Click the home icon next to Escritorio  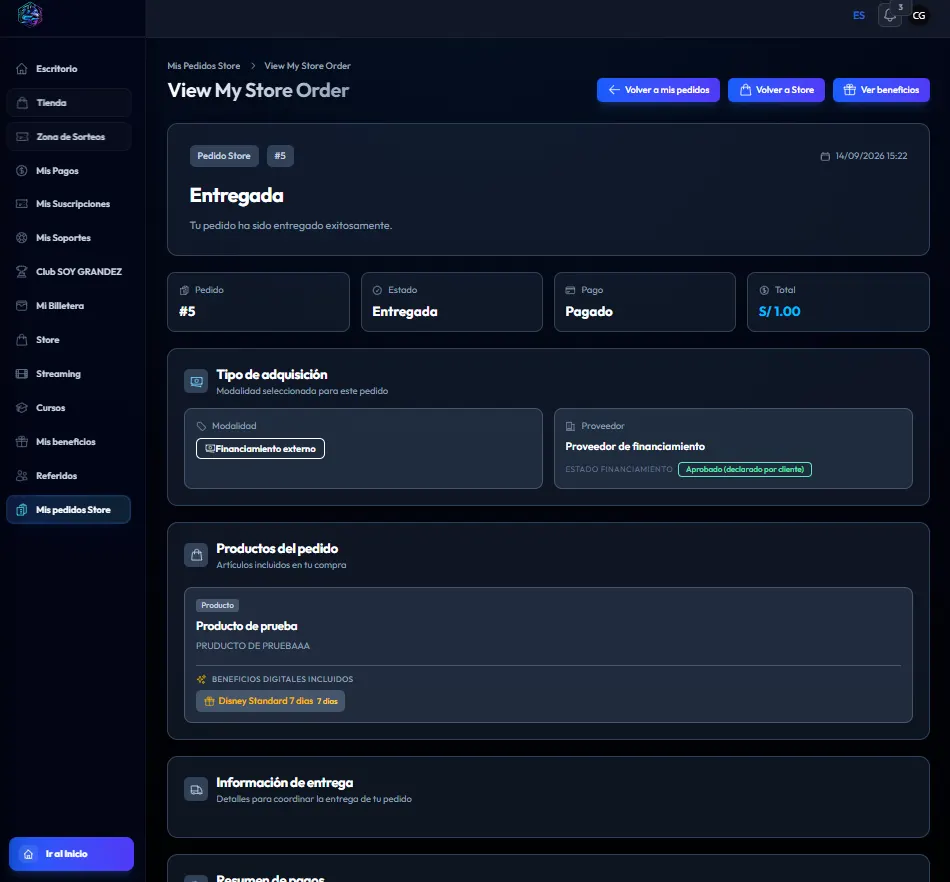pos(22,68)
